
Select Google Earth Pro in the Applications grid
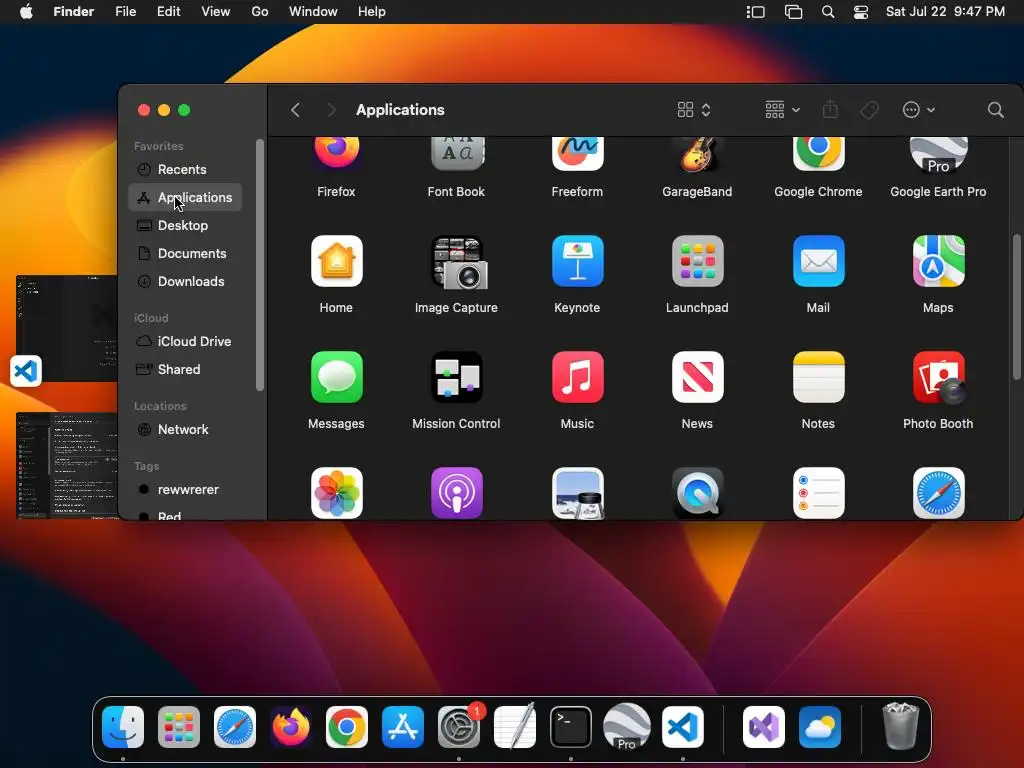pyautogui.click(x=938, y=155)
